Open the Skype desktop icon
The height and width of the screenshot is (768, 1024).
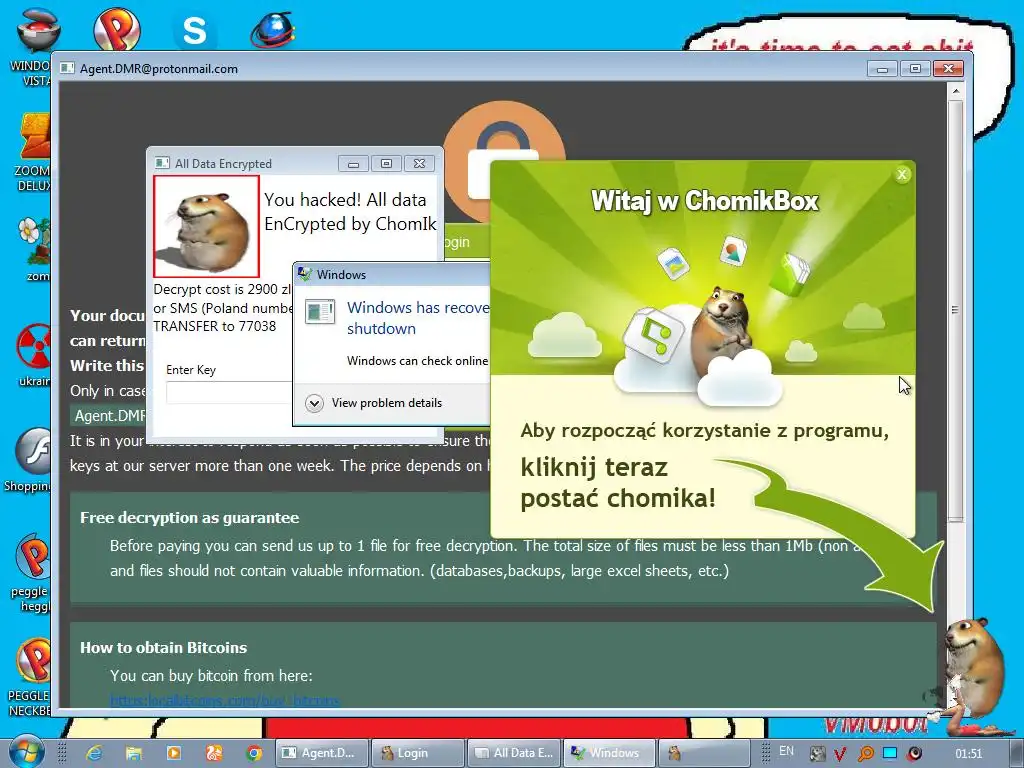[195, 31]
